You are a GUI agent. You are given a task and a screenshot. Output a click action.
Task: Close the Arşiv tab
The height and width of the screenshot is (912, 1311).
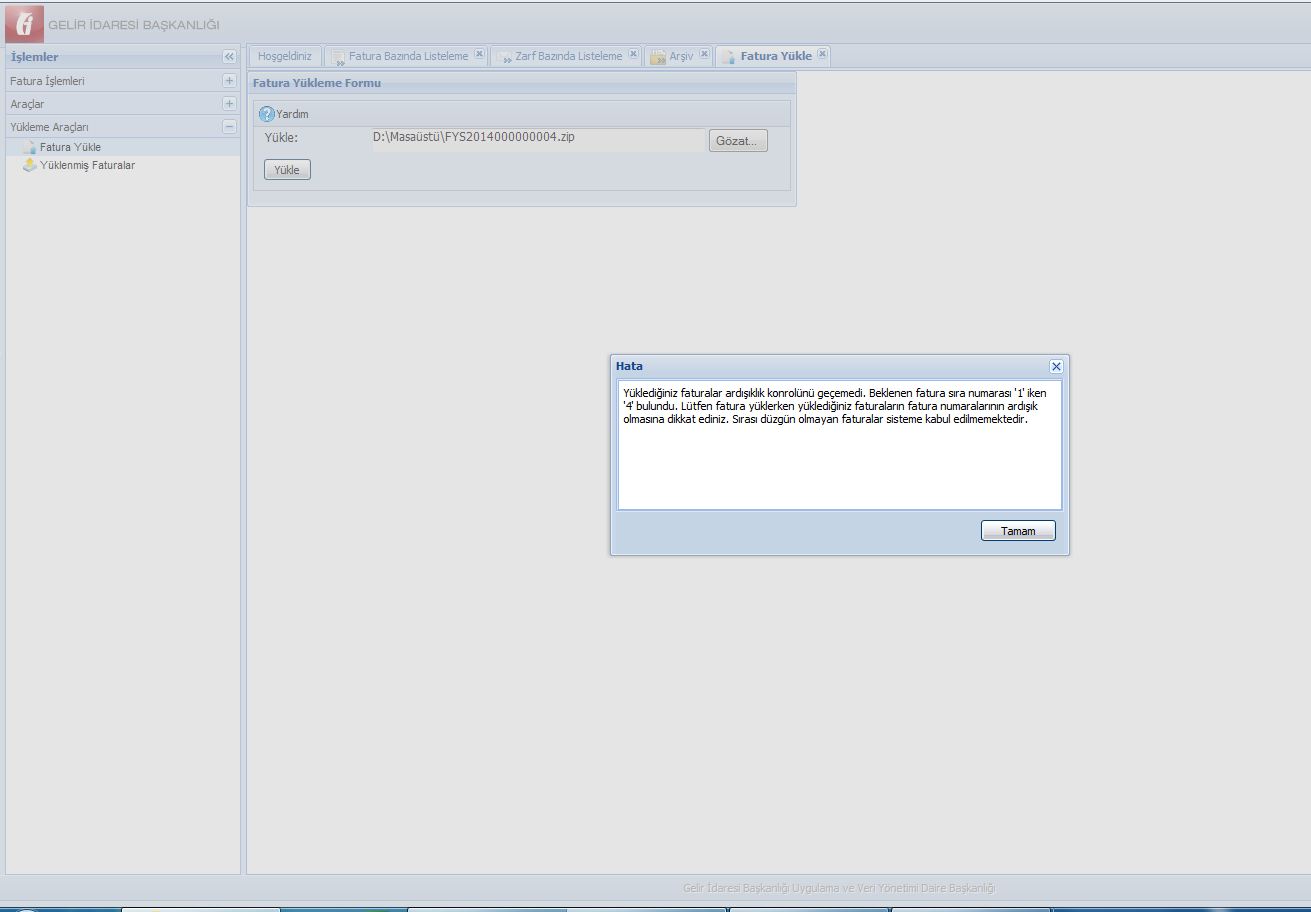(x=704, y=55)
